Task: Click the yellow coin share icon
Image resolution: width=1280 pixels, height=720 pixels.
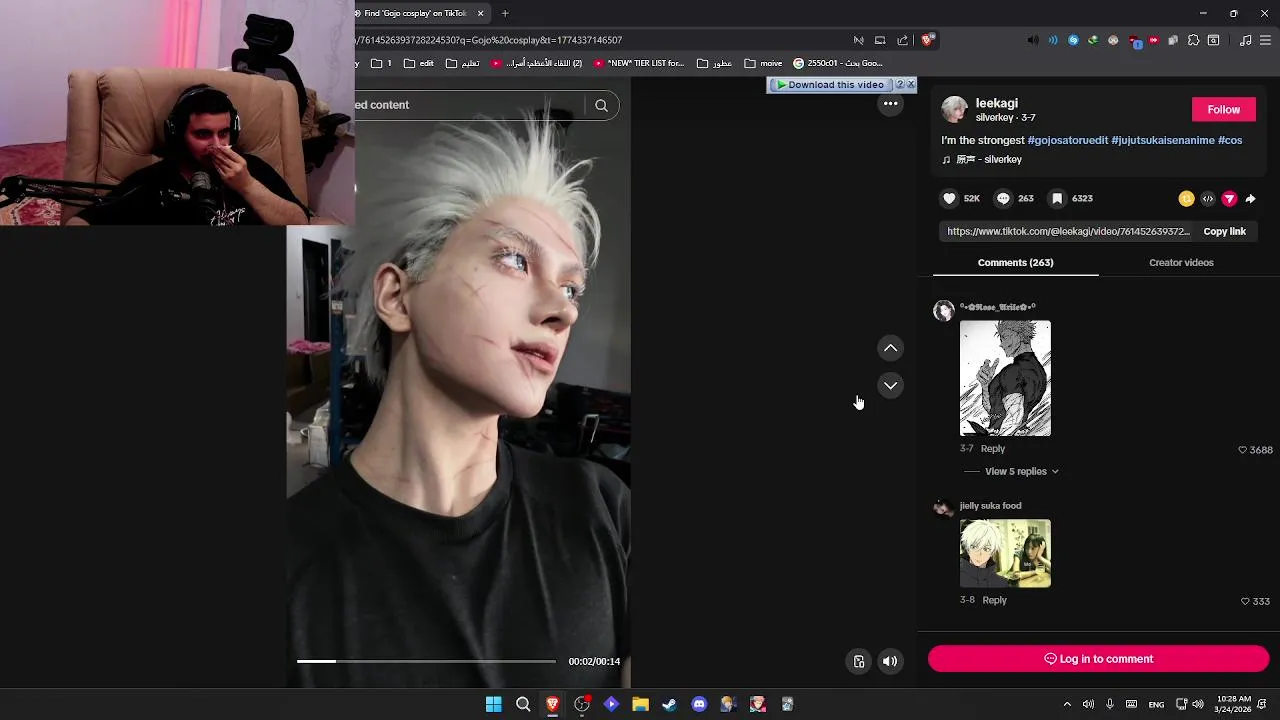Action: [1186, 199]
